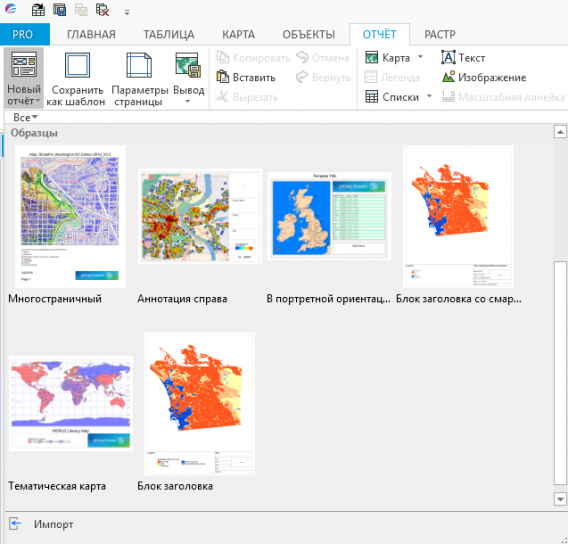Click the Новый отчёт button

point(24,78)
